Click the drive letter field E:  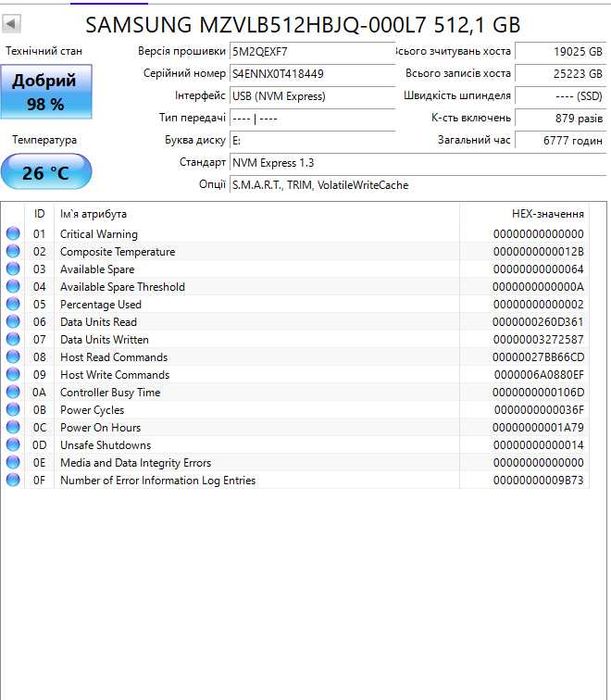tap(312, 141)
